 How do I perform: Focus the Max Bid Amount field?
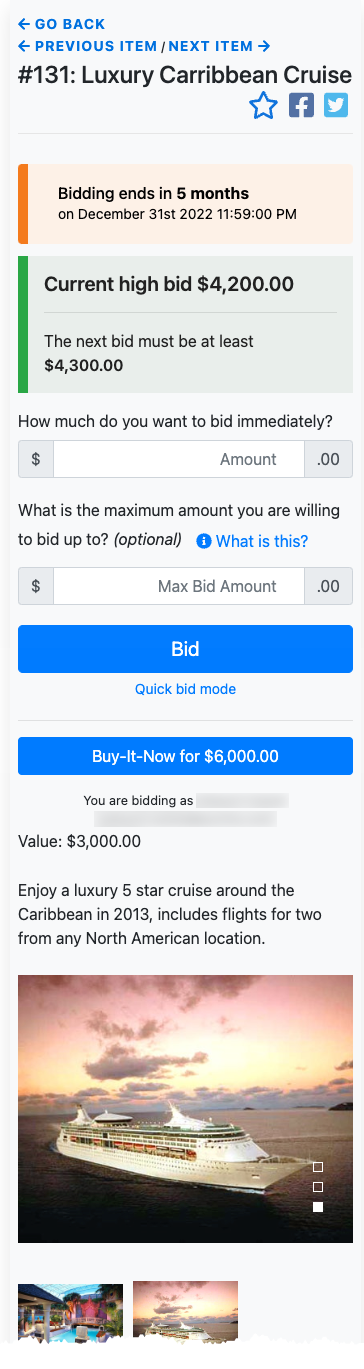click(178, 586)
